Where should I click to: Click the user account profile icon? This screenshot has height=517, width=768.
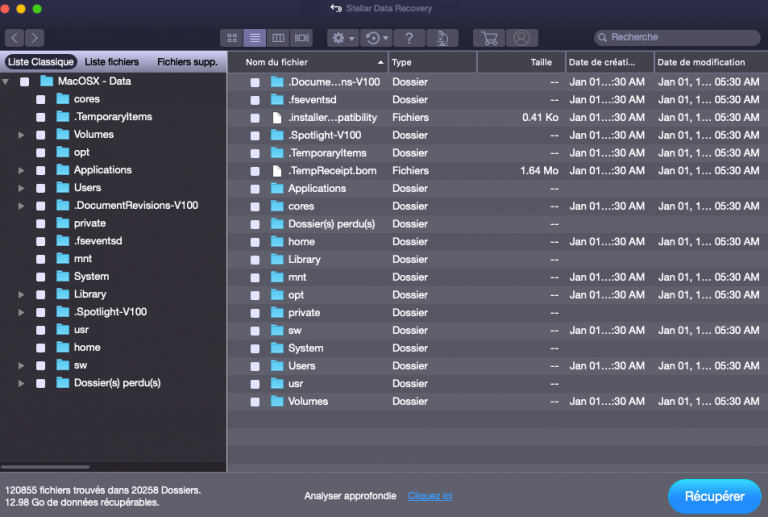(520, 38)
